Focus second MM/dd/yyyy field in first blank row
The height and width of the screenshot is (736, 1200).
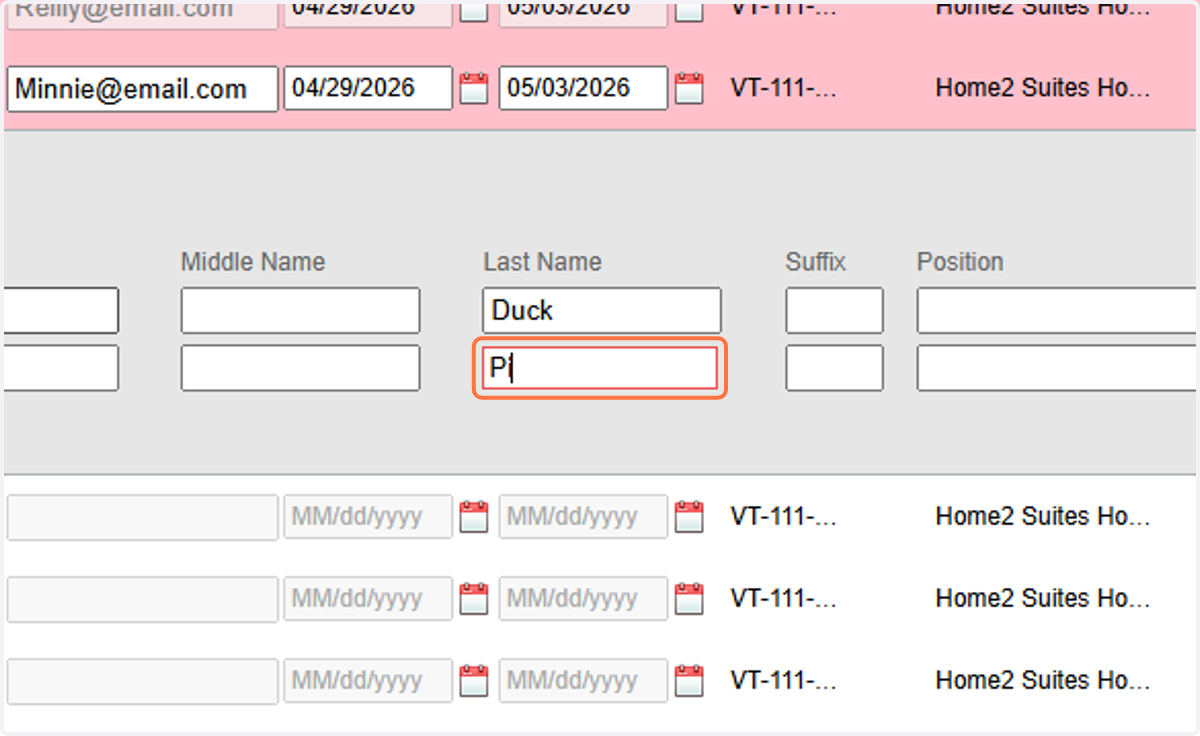583,517
